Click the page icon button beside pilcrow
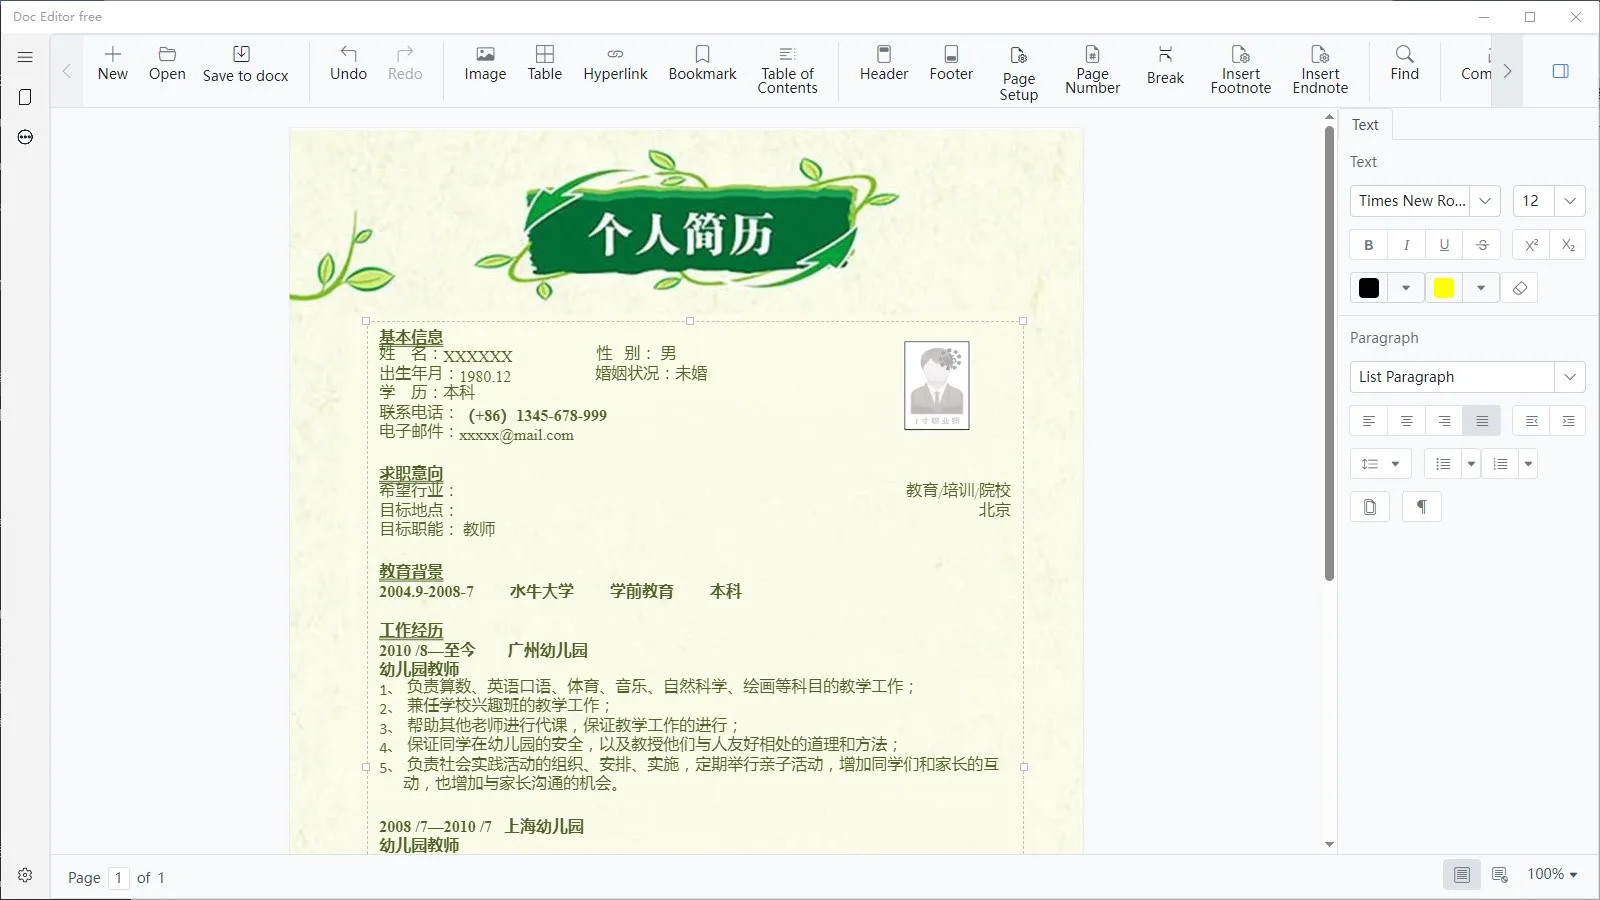 1370,507
